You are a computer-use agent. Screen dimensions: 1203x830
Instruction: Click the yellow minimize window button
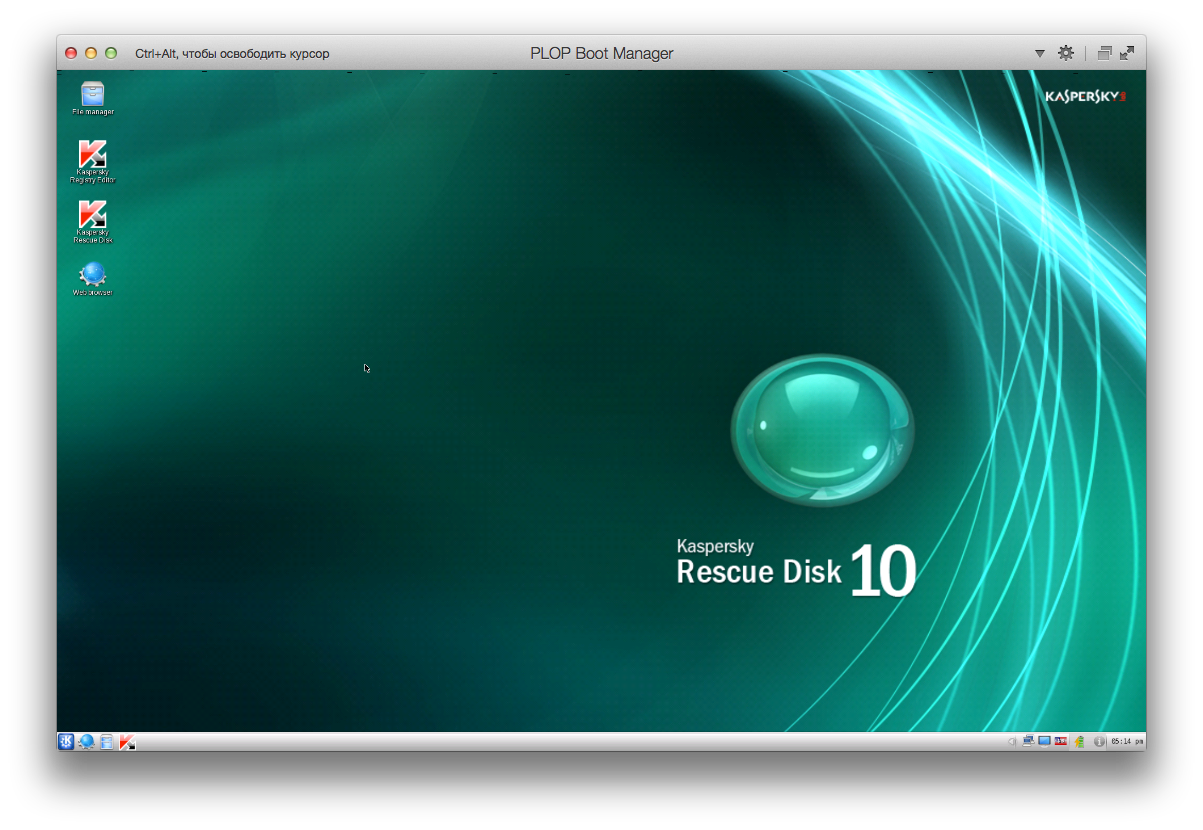pos(91,53)
